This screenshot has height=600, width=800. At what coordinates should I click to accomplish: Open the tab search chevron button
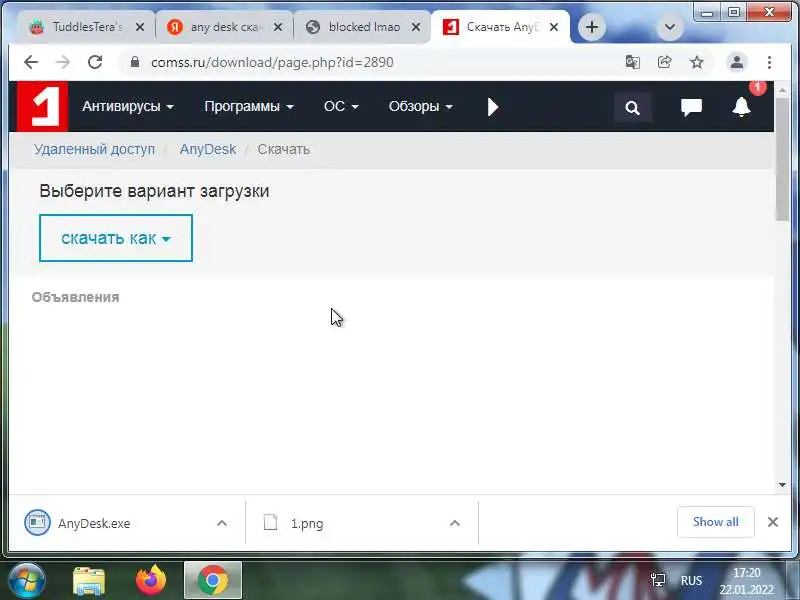click(x=669, y=27)
